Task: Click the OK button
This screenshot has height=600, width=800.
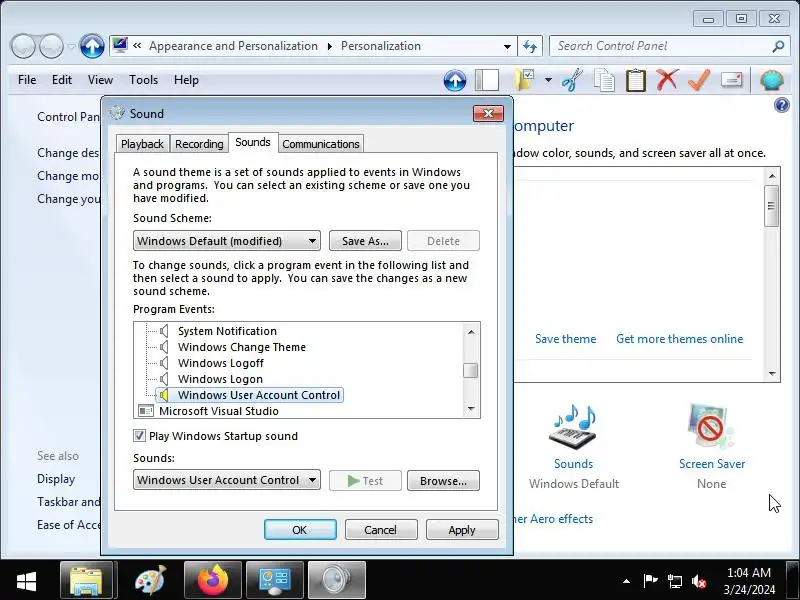Action: [300, 530]
